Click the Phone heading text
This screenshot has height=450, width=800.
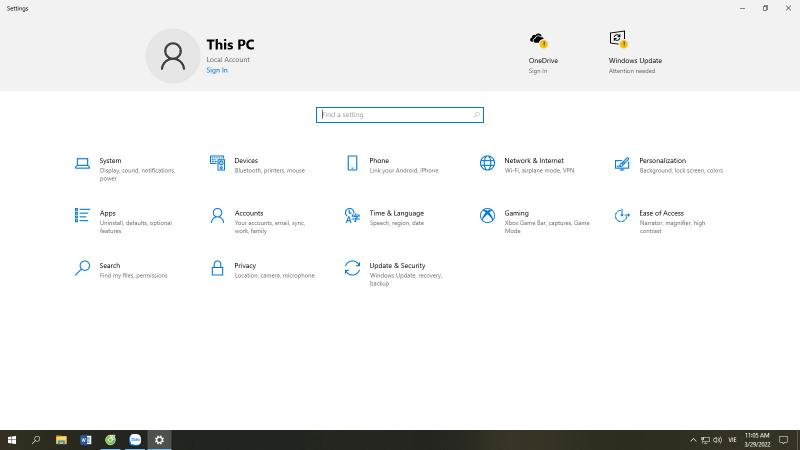pos(379,161)
